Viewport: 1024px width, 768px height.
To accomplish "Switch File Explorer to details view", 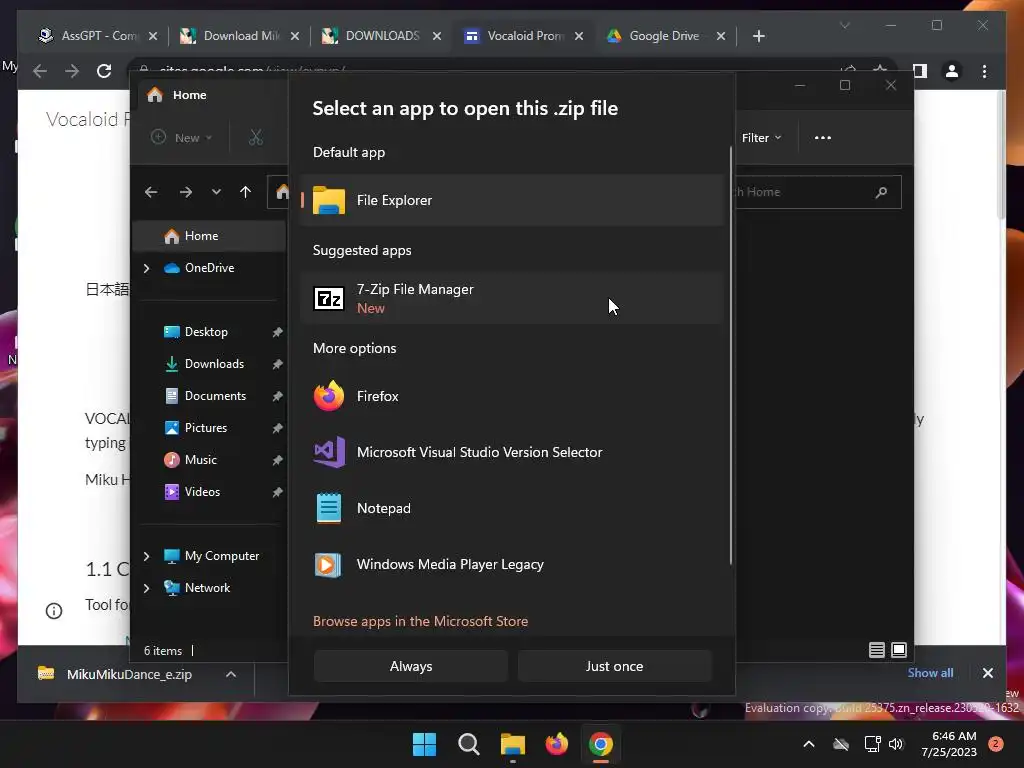I will 876,650.
